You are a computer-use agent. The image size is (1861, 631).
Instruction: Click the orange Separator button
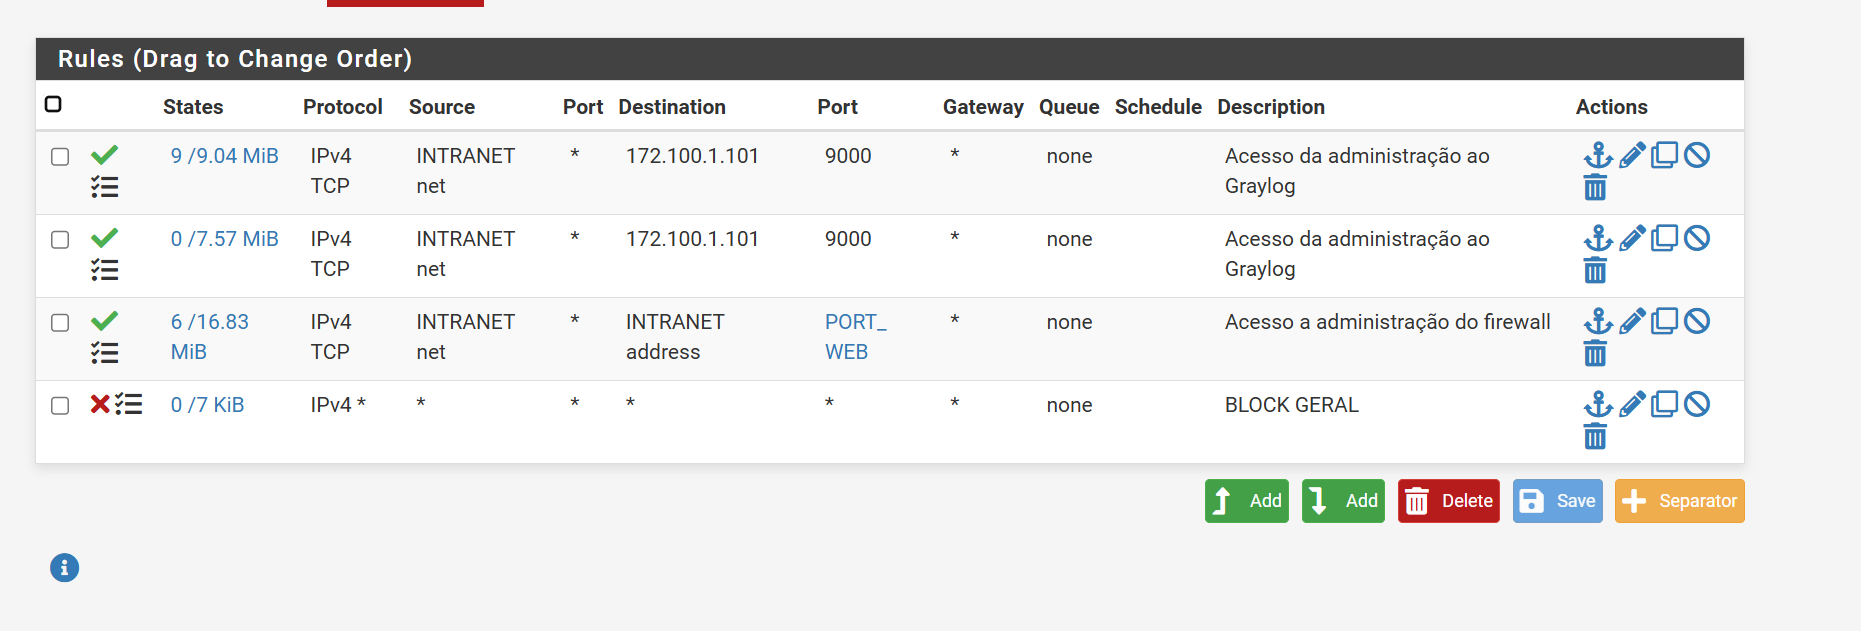click(1679, 501)
